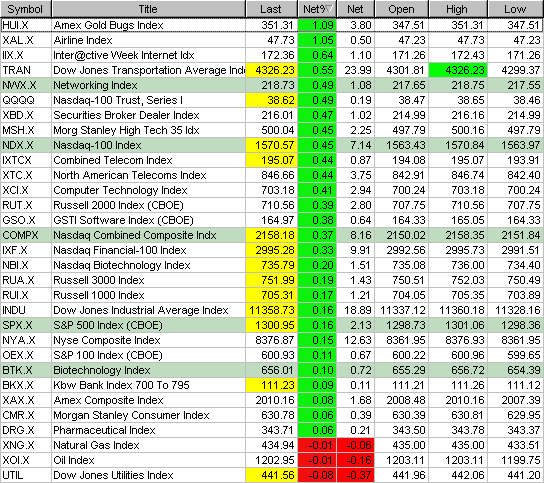Viewport: 544px width, 483px height.
Task: Select the Nasdaq-100 Index row title
Action: [x=97, y=145]
